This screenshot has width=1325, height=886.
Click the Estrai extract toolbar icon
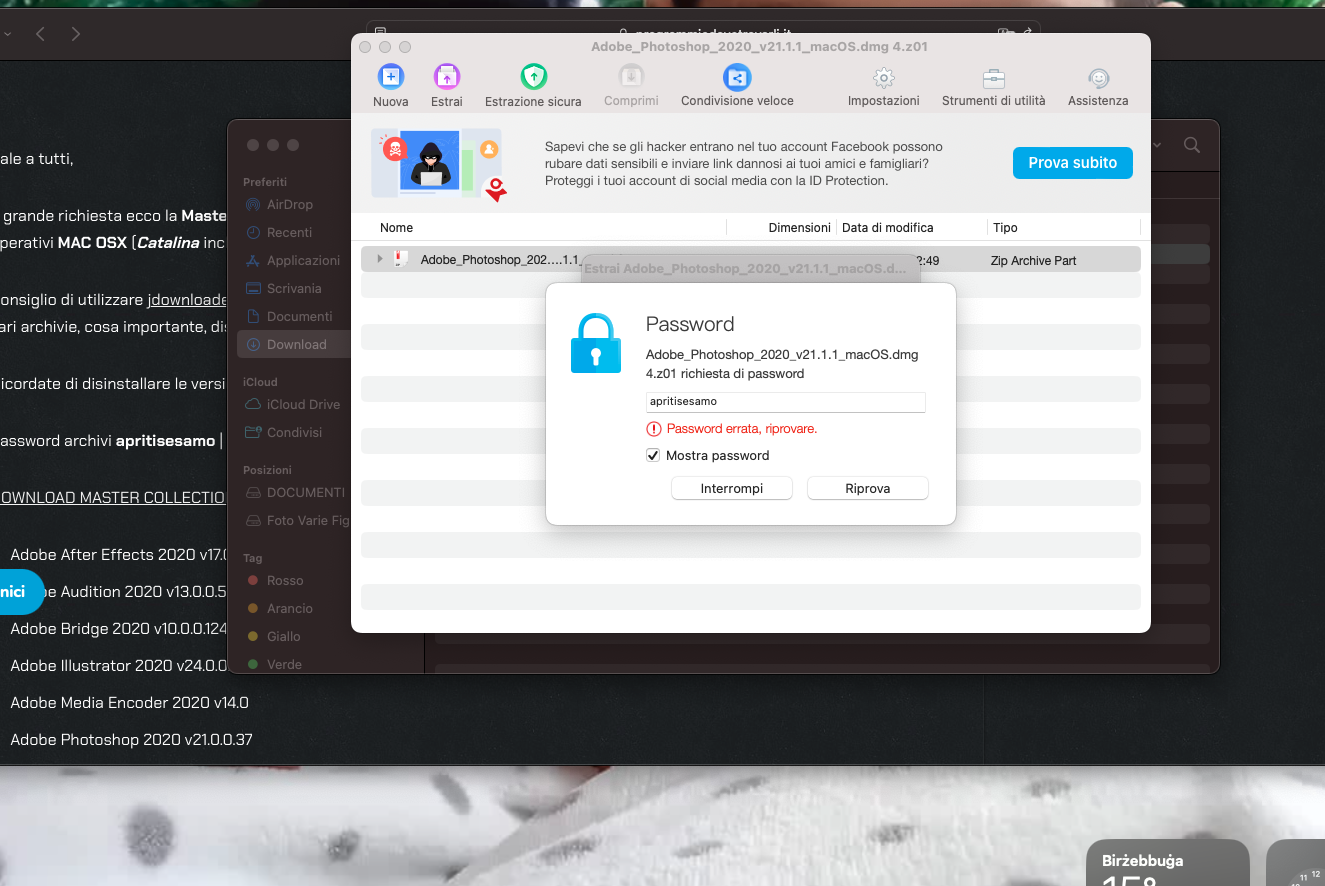(x=447, y=77)
